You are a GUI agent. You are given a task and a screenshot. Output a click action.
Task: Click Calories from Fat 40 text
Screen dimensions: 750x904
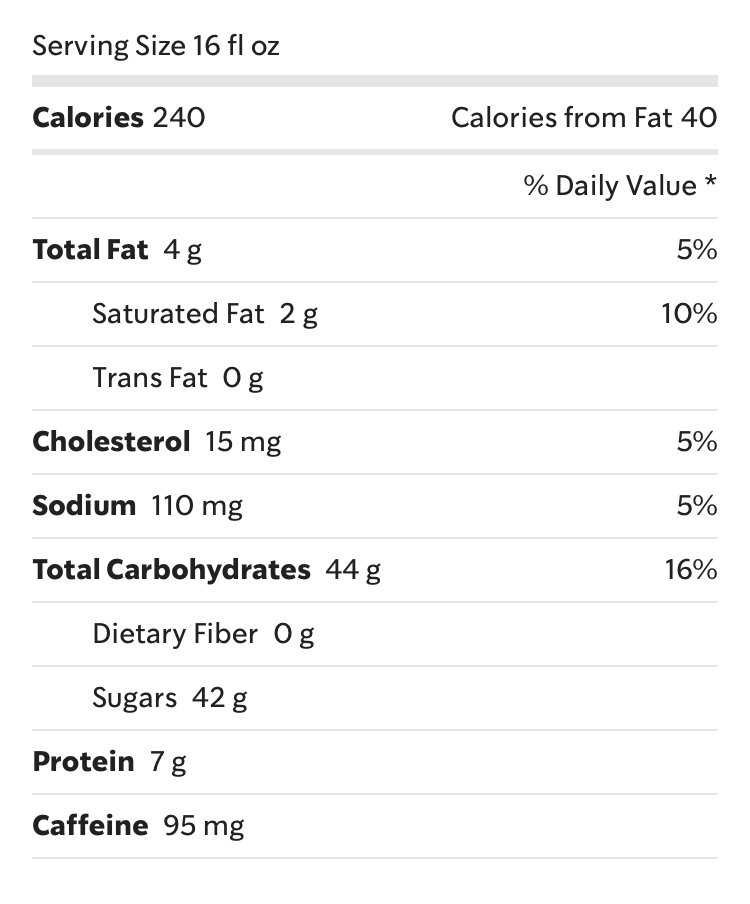[x=584, y=118]
